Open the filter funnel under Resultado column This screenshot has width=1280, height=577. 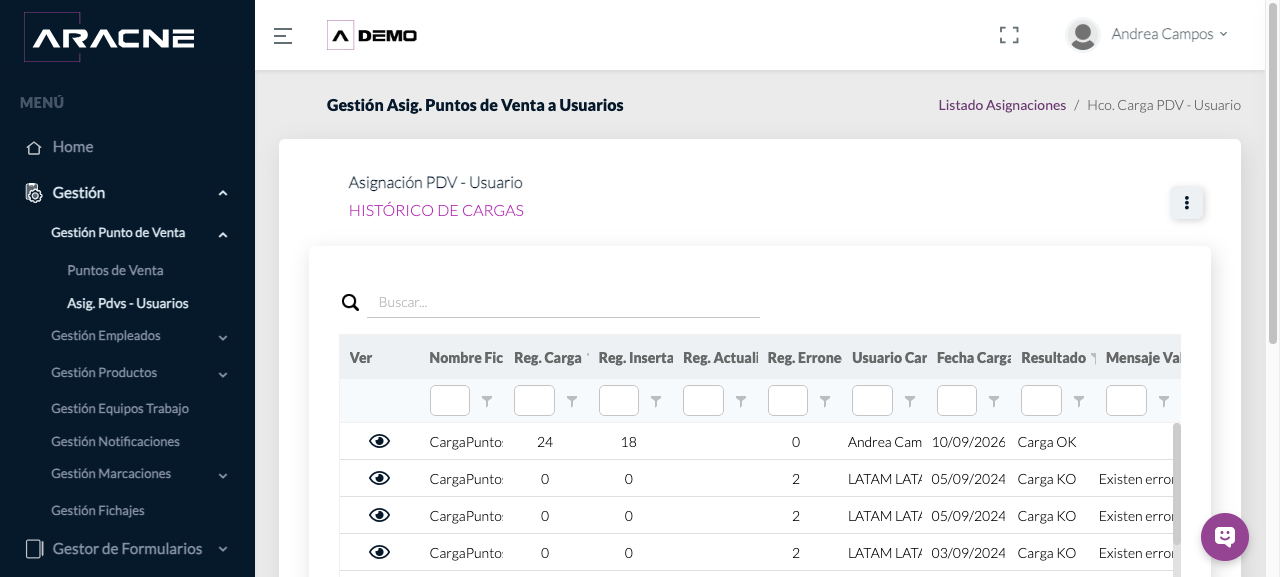1079,401
